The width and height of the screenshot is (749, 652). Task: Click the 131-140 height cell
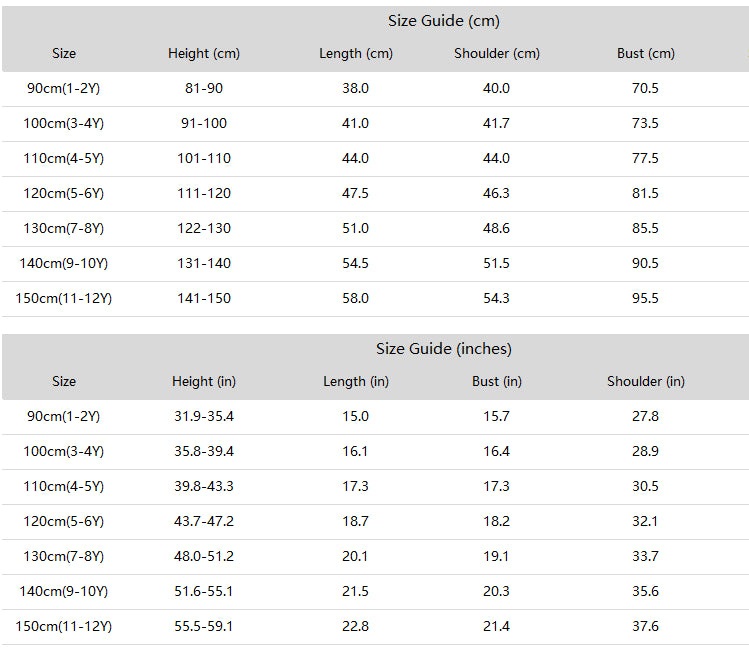coord(204,264)
